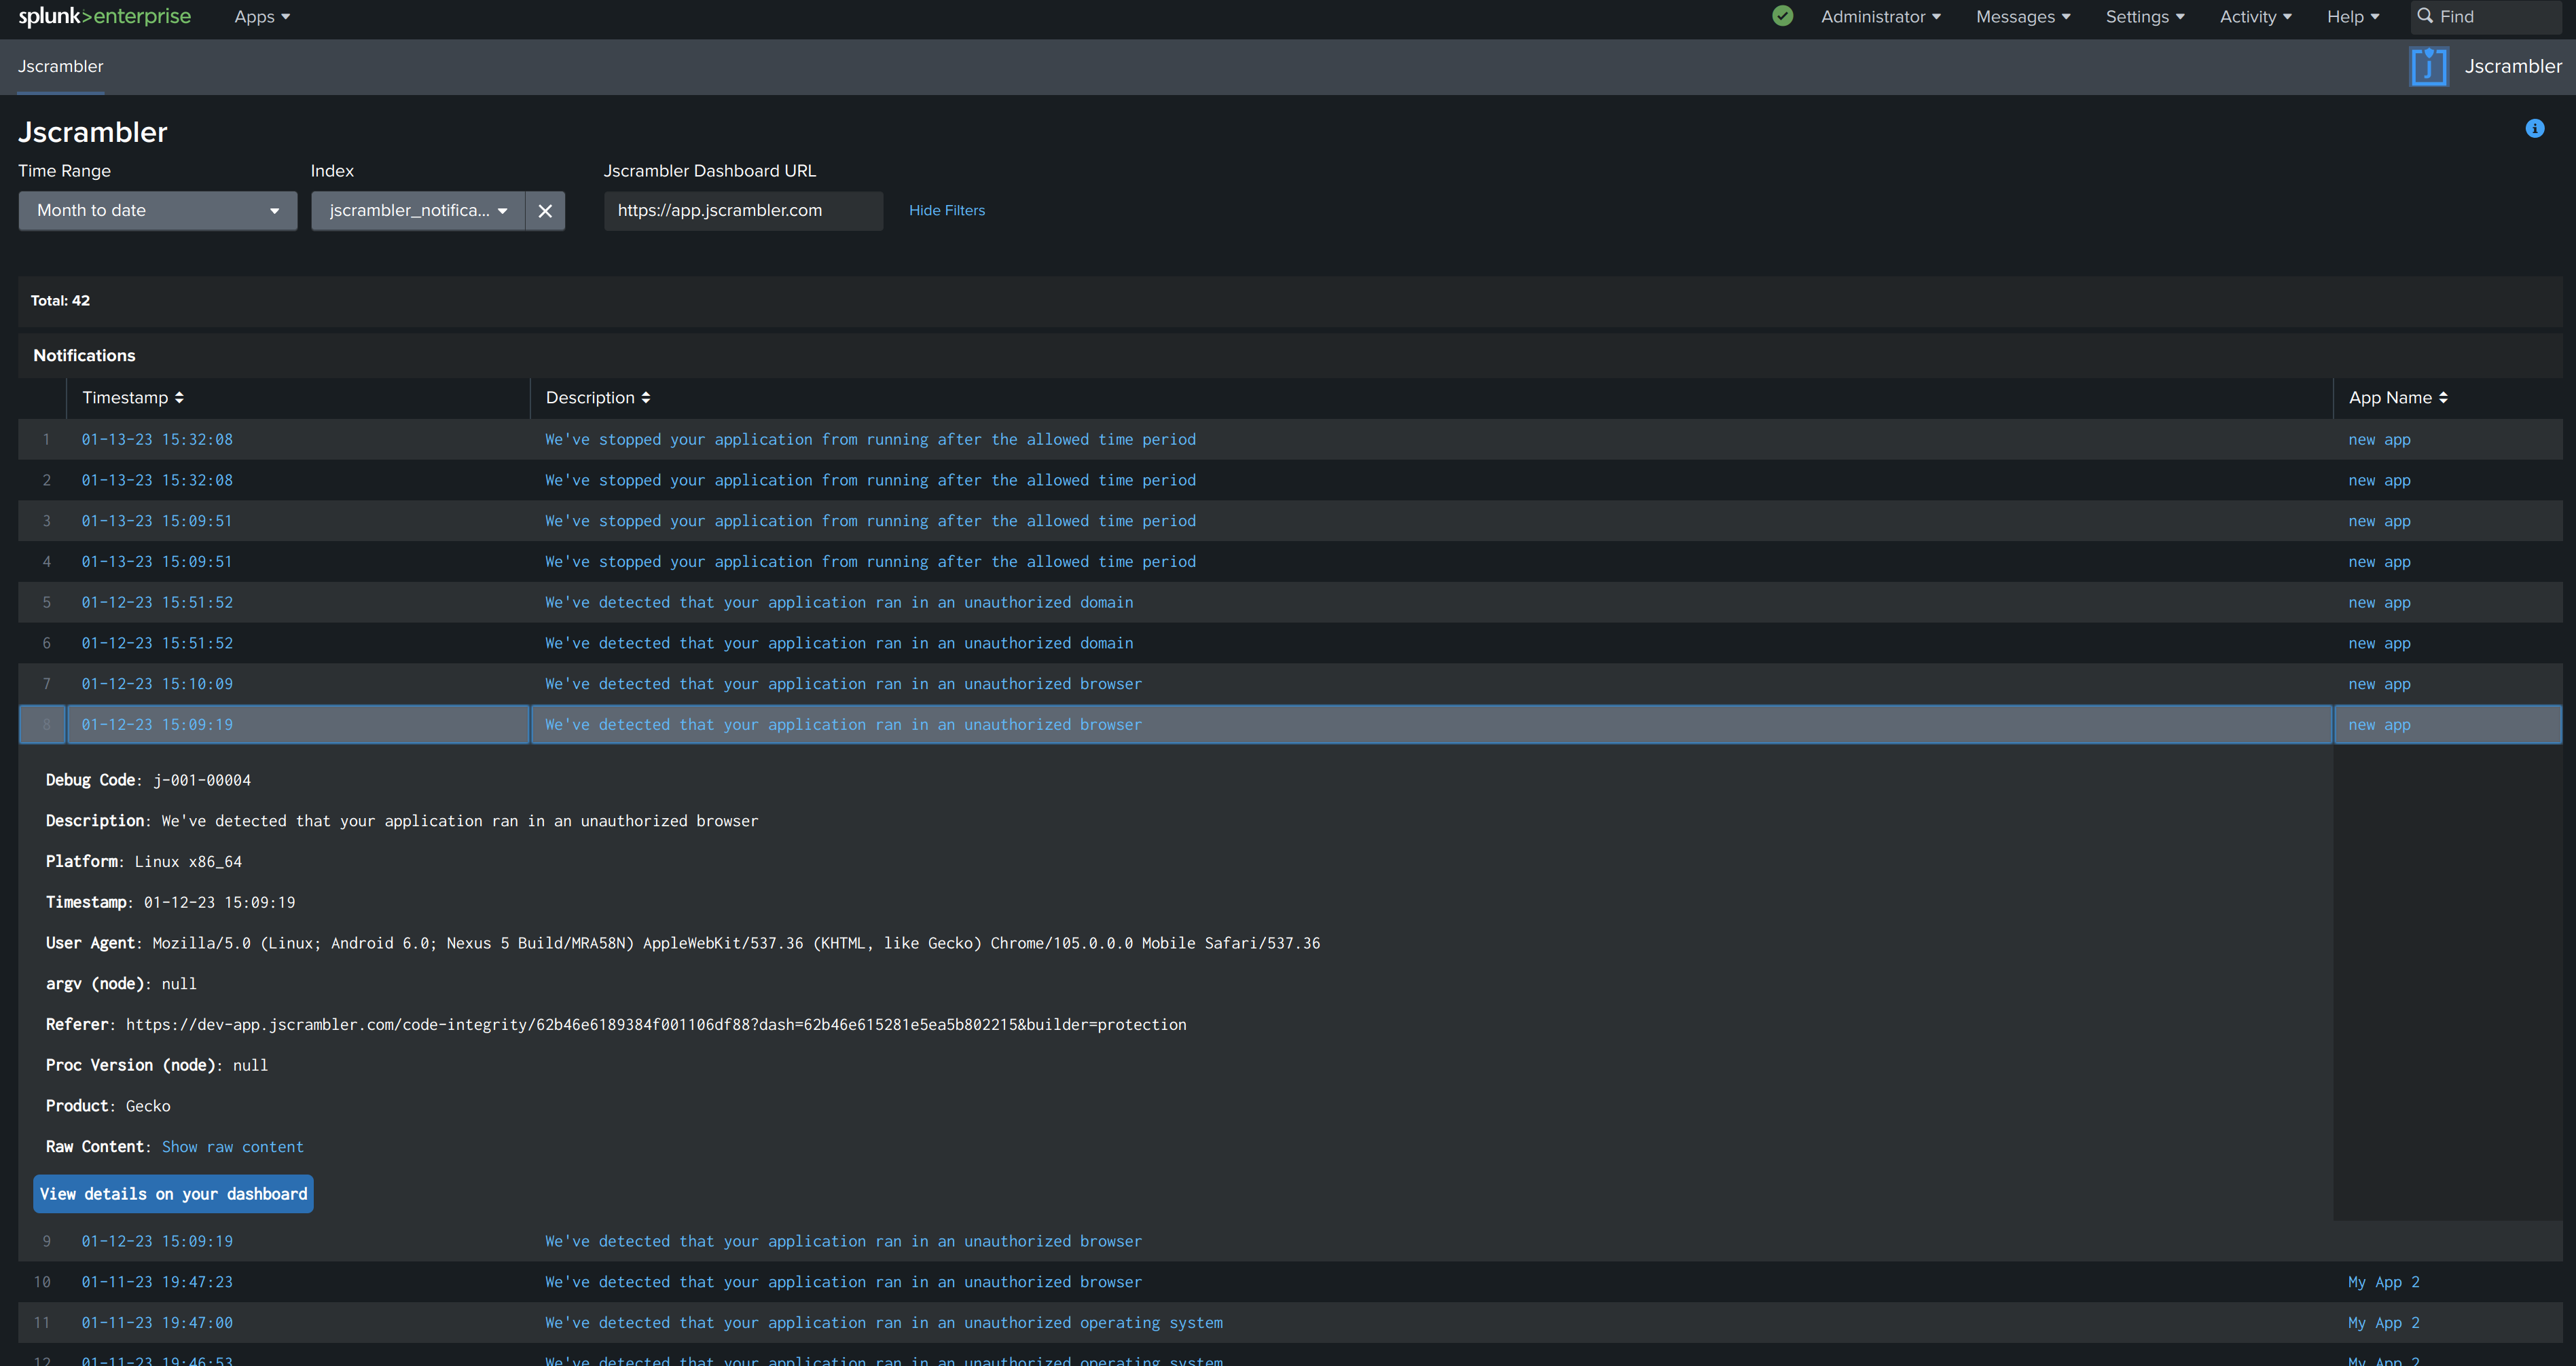Open the Help menu
This screenshot has height=1366, width=2576.
tap(2352, 17)
